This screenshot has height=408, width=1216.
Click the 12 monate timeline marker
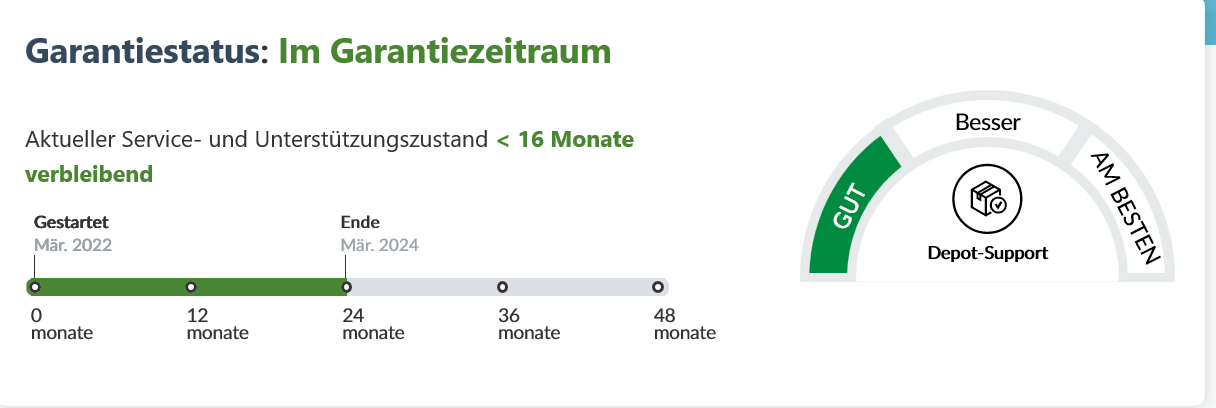(191, 287)
